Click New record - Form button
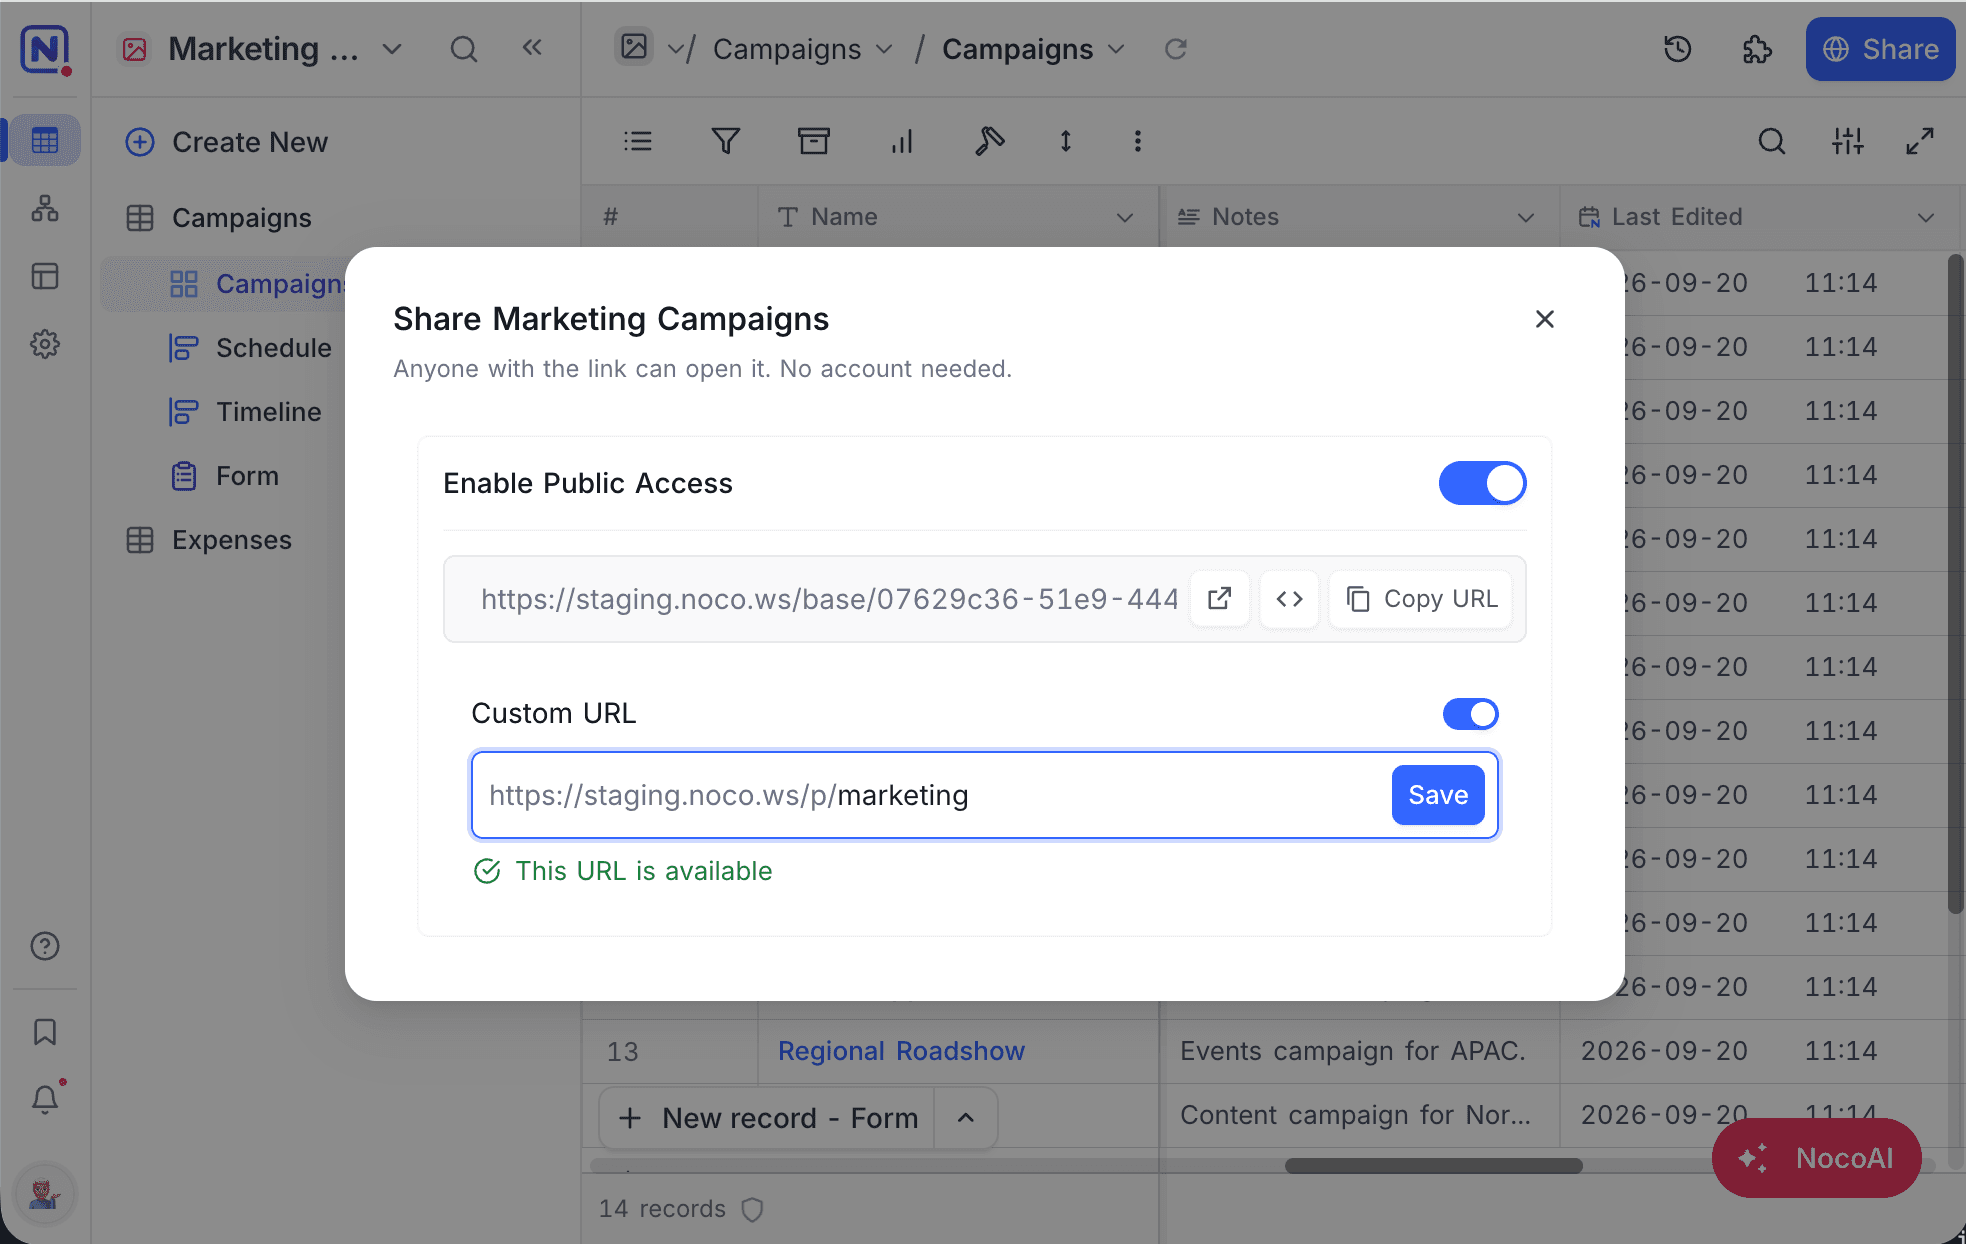Image resolution: width=1966 pixels, height=1244 pixels. (768, 1118)
